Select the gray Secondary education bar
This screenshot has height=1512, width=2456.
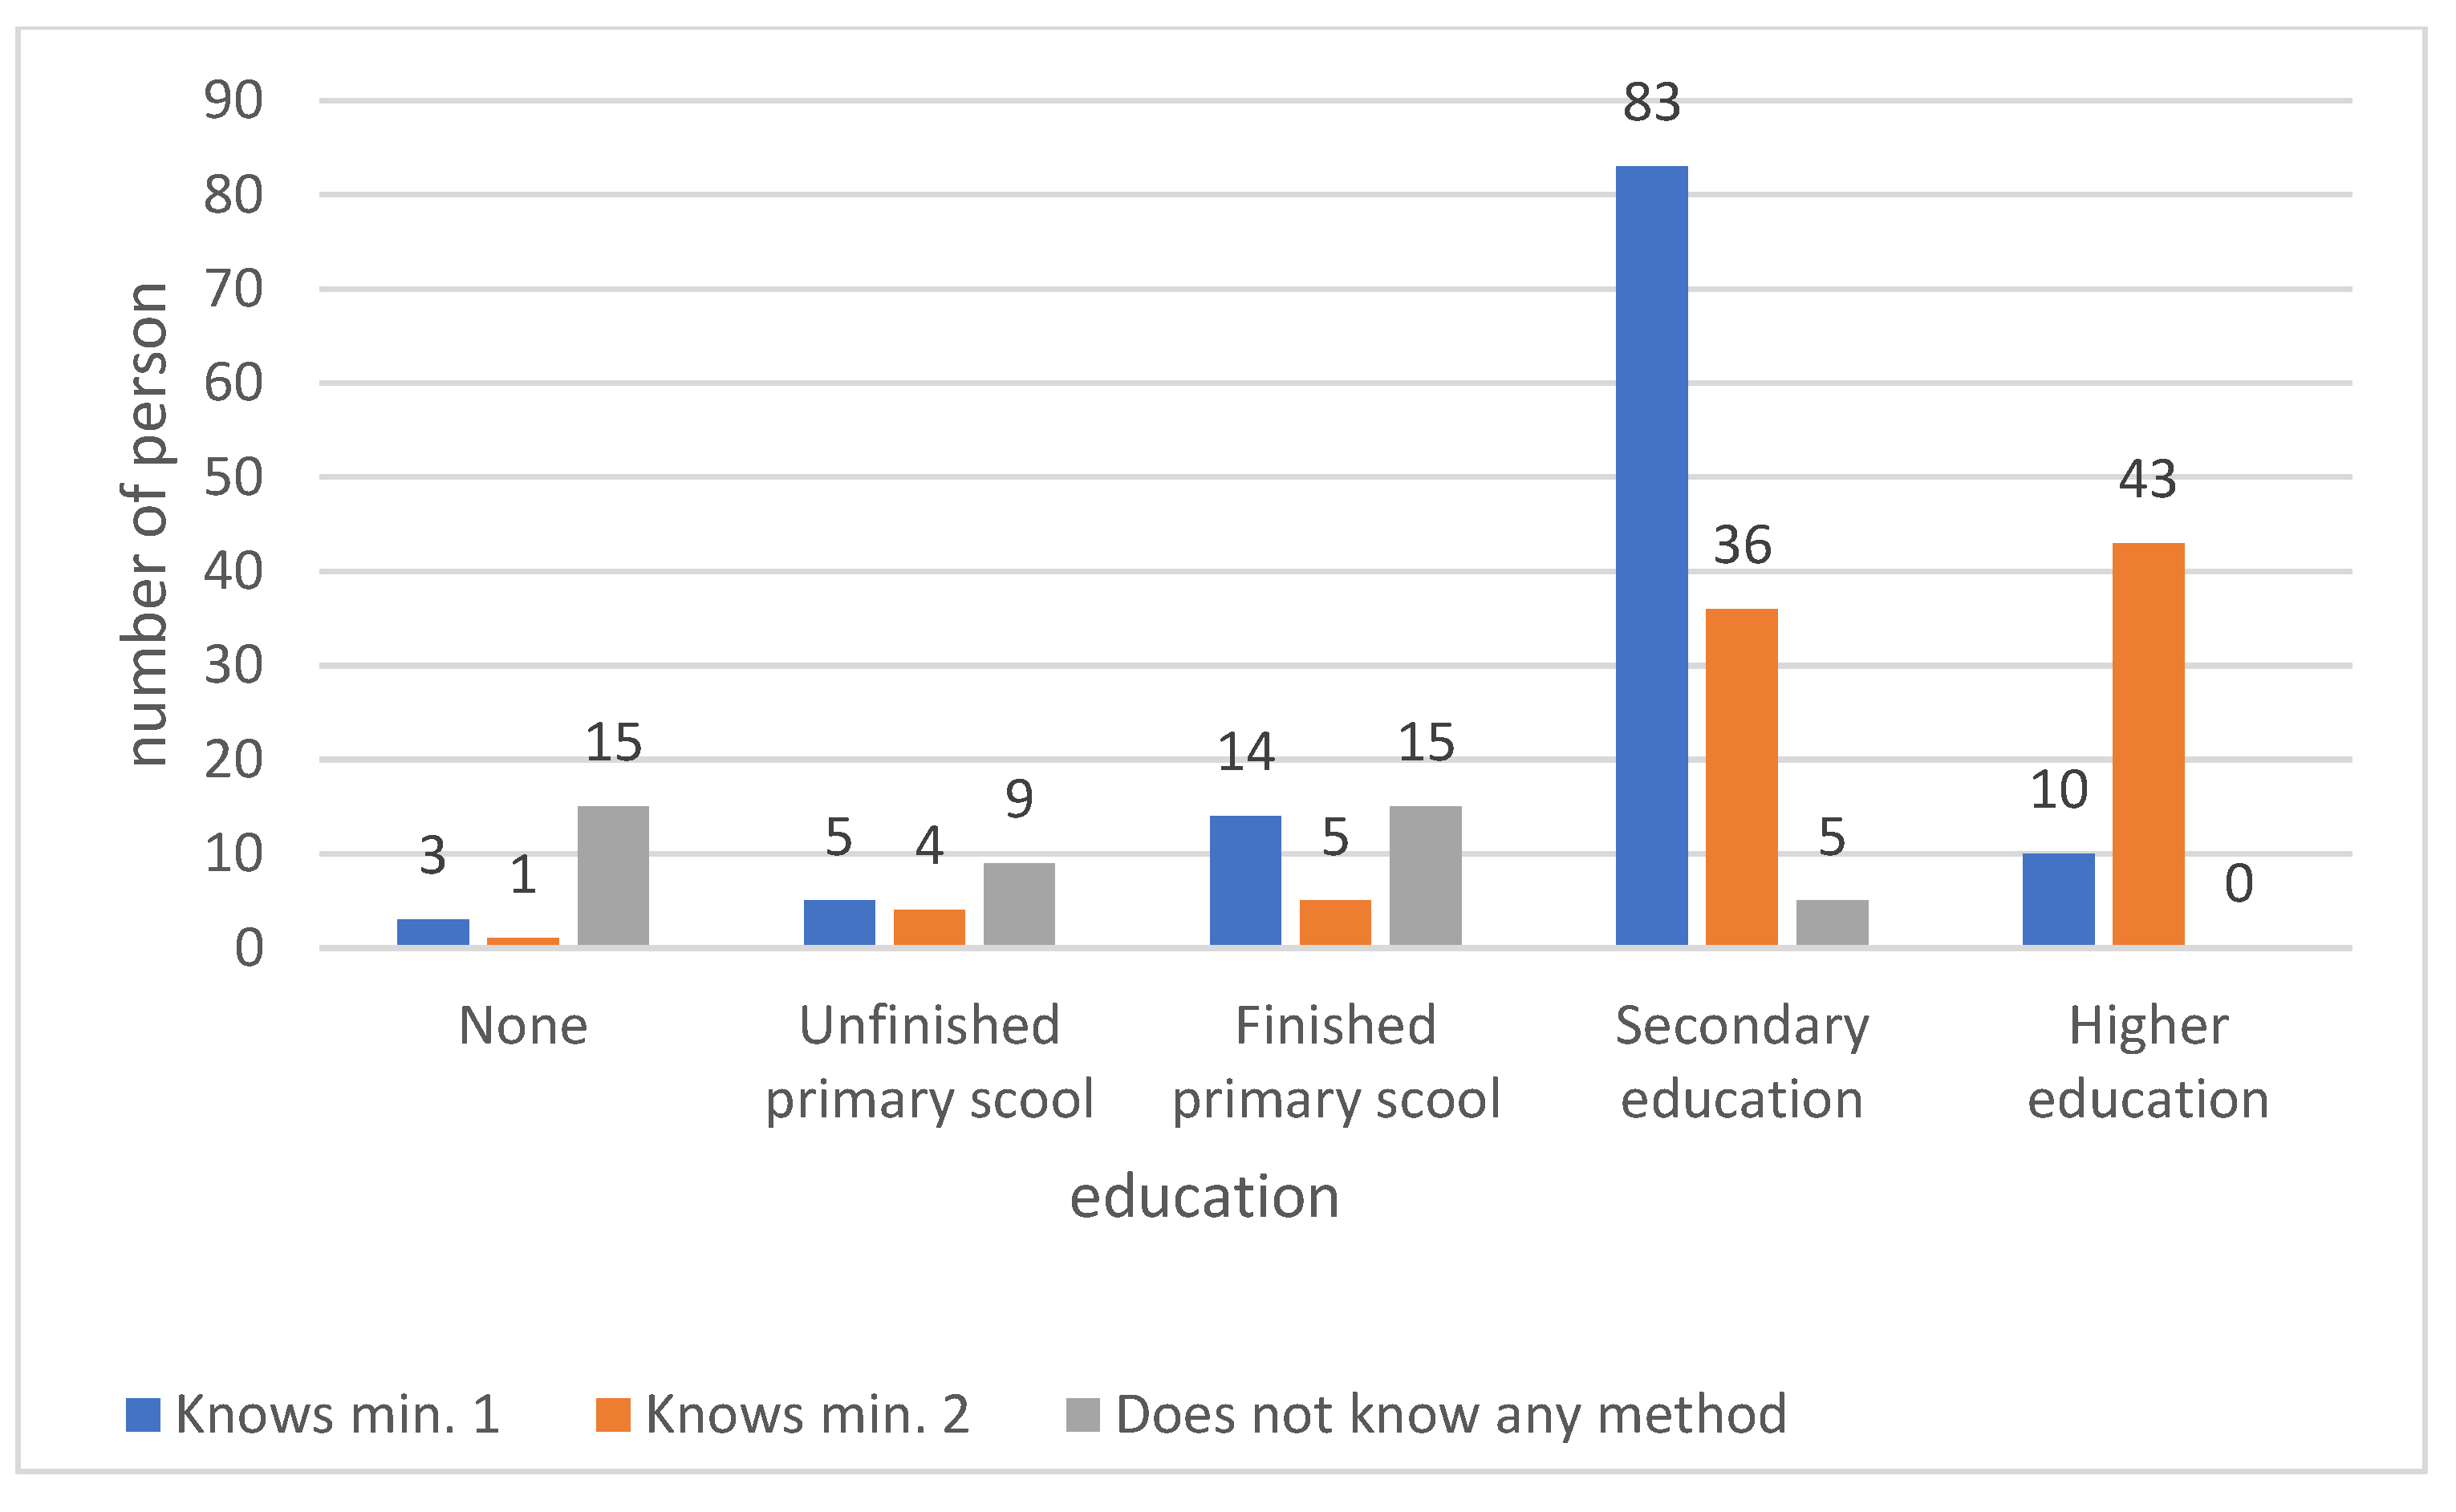click(x=1832, y=922)
